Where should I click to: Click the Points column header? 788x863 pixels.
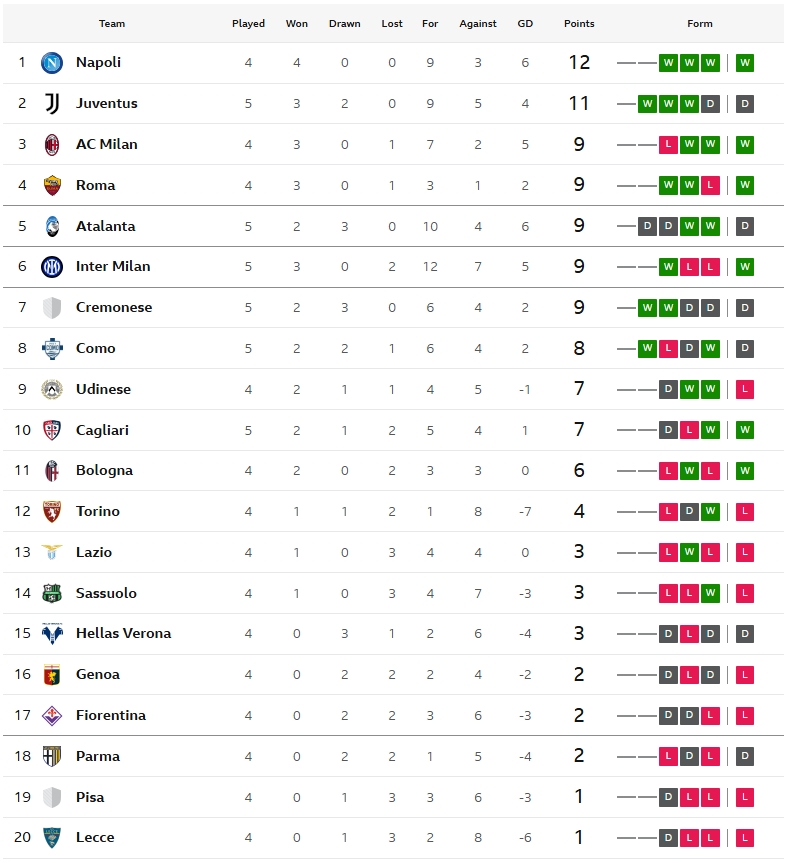[579, 24]
